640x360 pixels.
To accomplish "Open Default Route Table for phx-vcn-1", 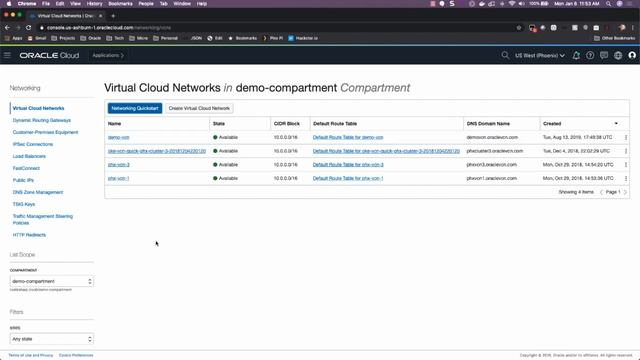I will click(x=348, y=178).
